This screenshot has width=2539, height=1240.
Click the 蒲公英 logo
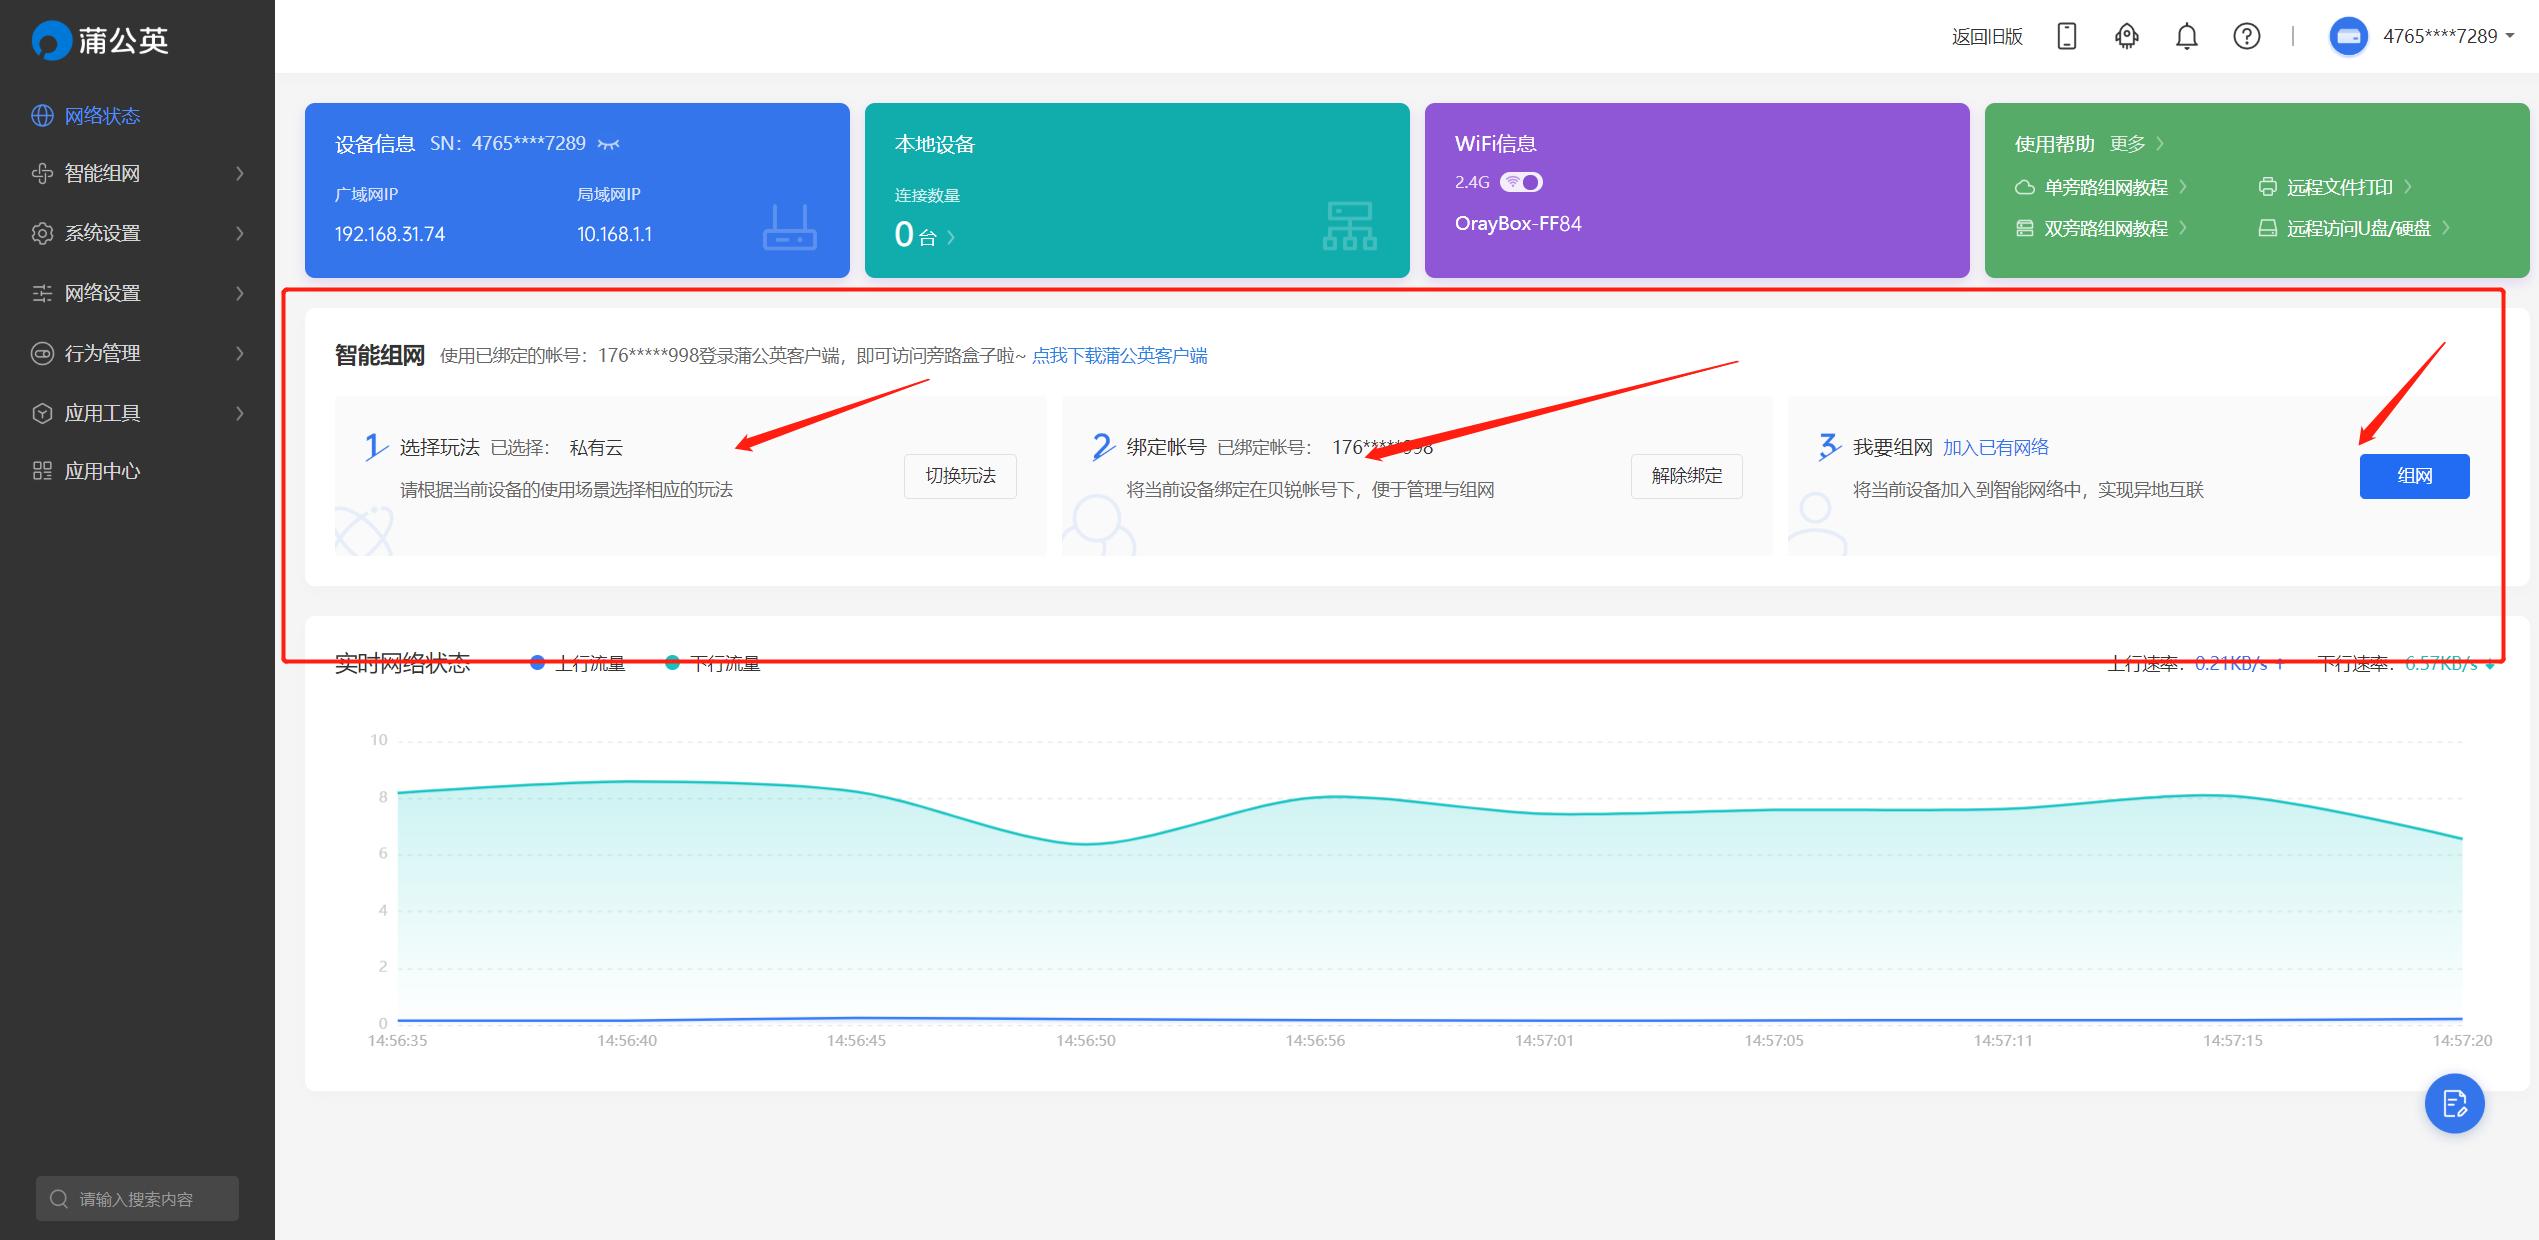pyautogui.click(x=100, y=40)
